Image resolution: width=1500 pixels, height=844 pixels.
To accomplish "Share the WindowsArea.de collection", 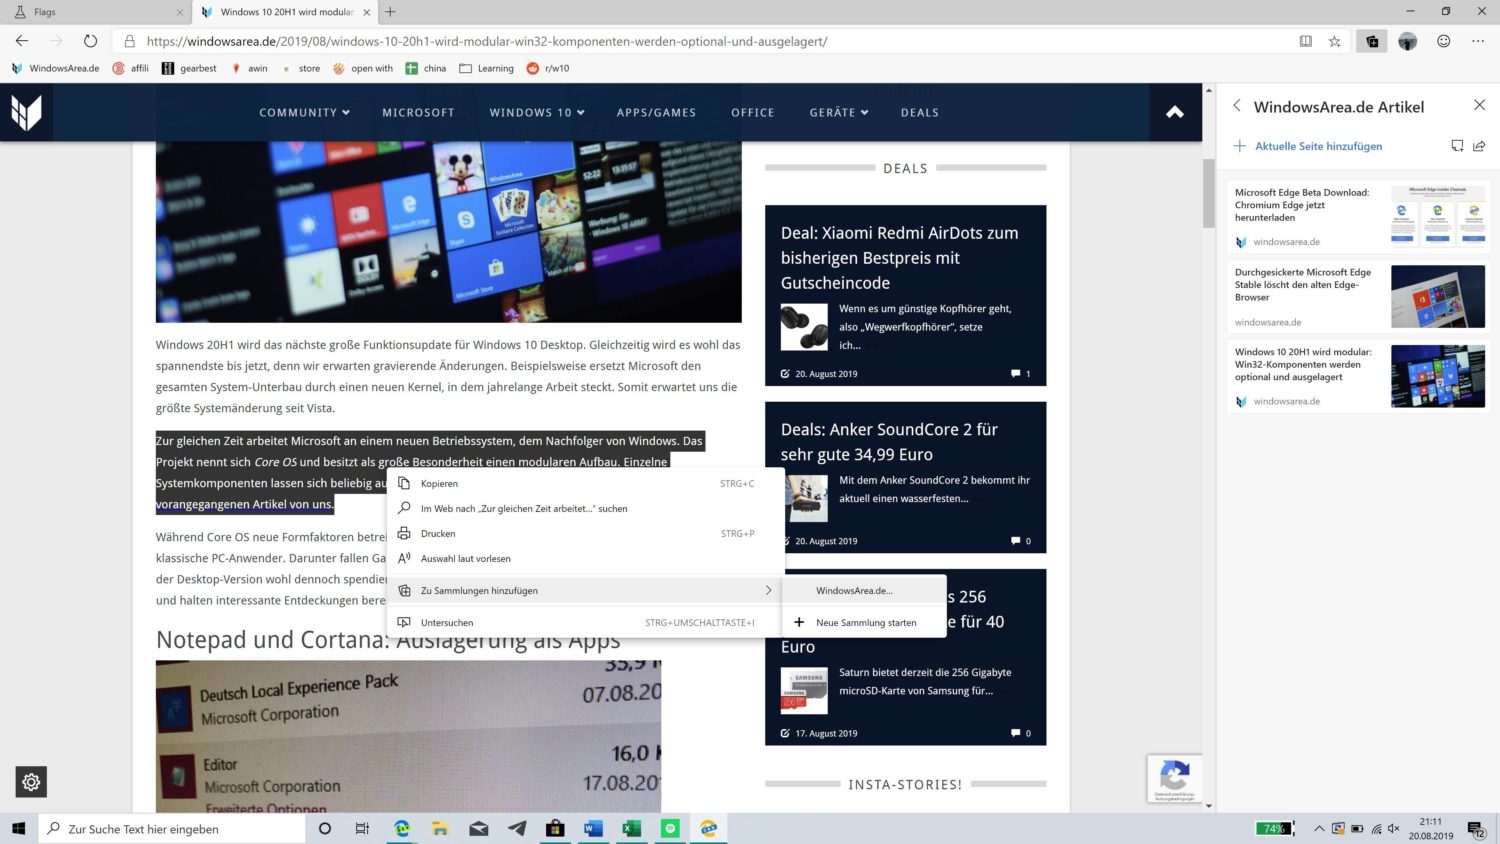I will (1480, 145).
